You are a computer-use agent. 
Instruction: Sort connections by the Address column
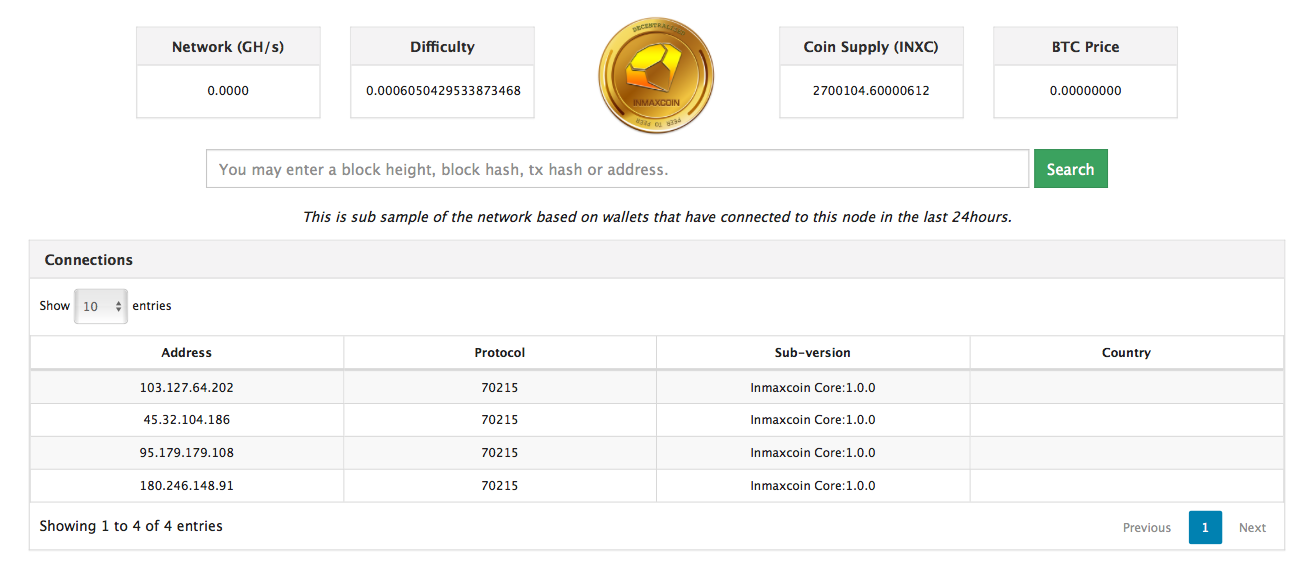click(187, 352)
